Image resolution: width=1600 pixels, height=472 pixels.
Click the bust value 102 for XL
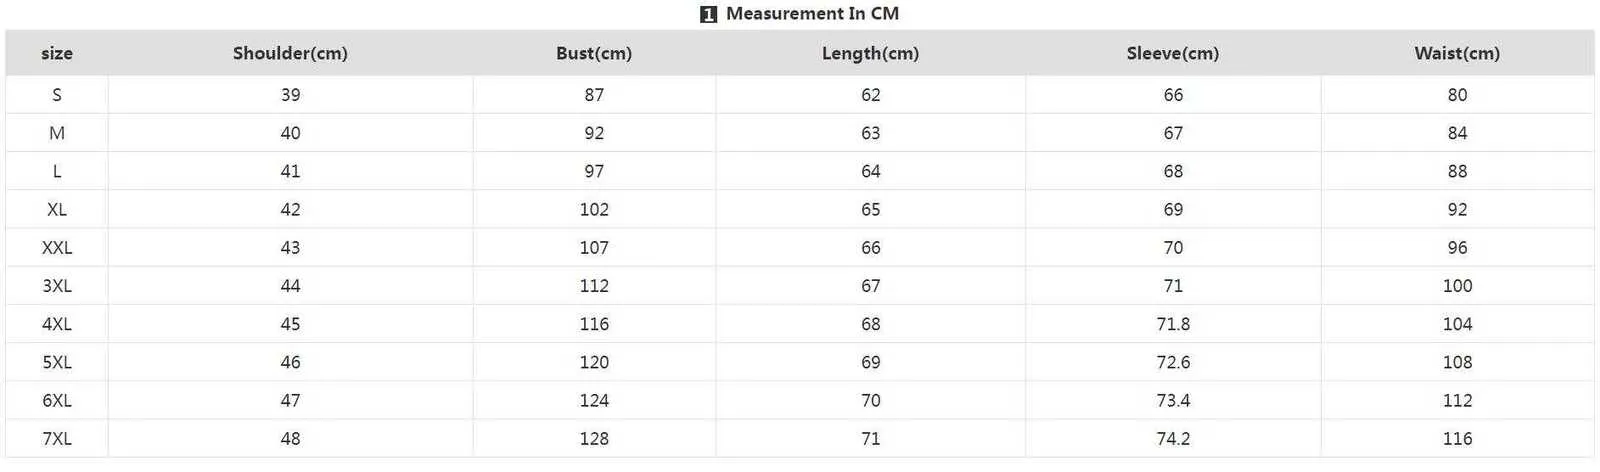pos(594,210)
